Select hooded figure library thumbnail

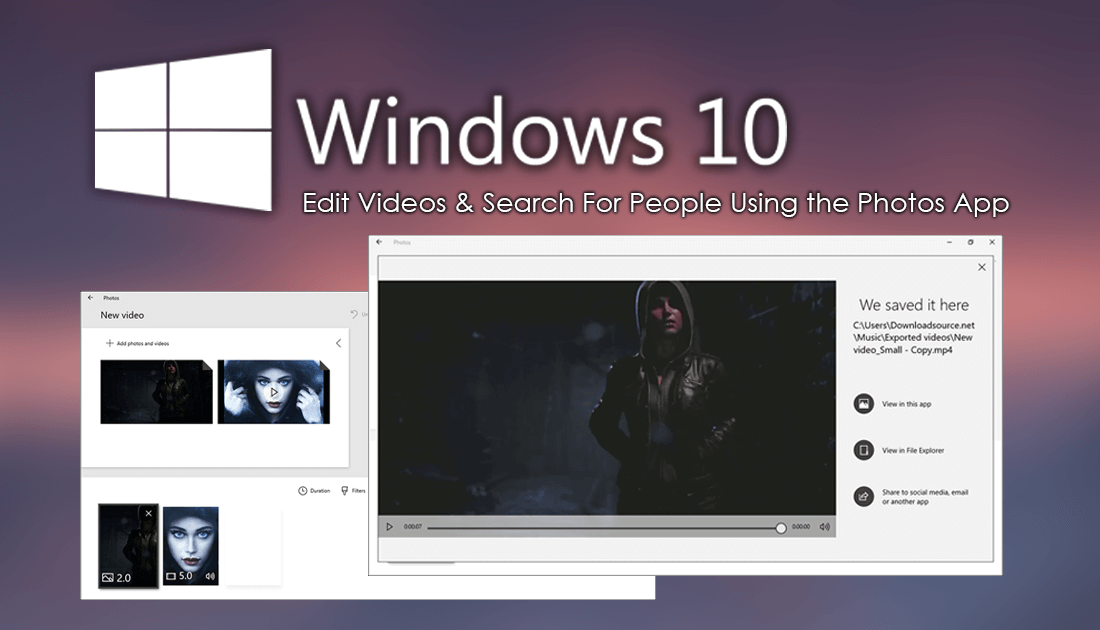click(x=156, y=391)
